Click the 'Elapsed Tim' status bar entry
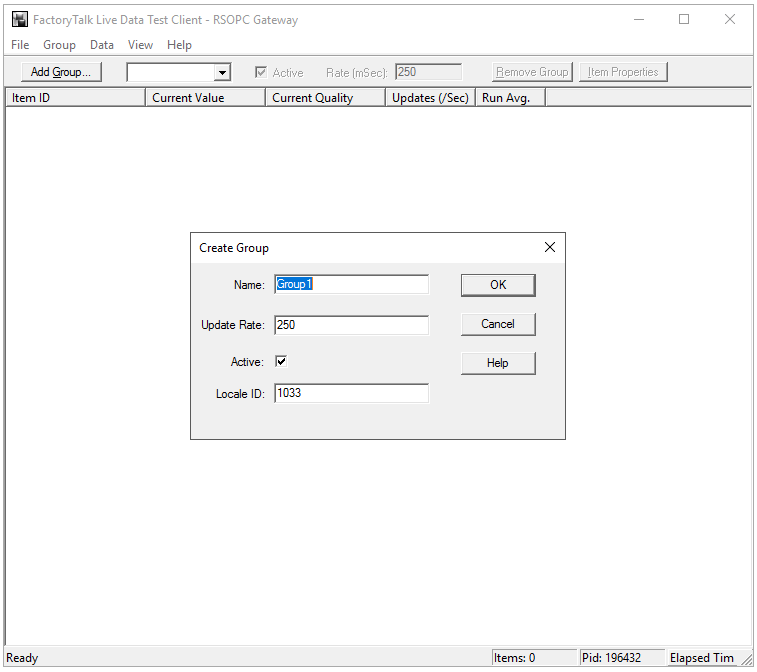This screenshot has width=757, height=672. (x=702, y=658)
